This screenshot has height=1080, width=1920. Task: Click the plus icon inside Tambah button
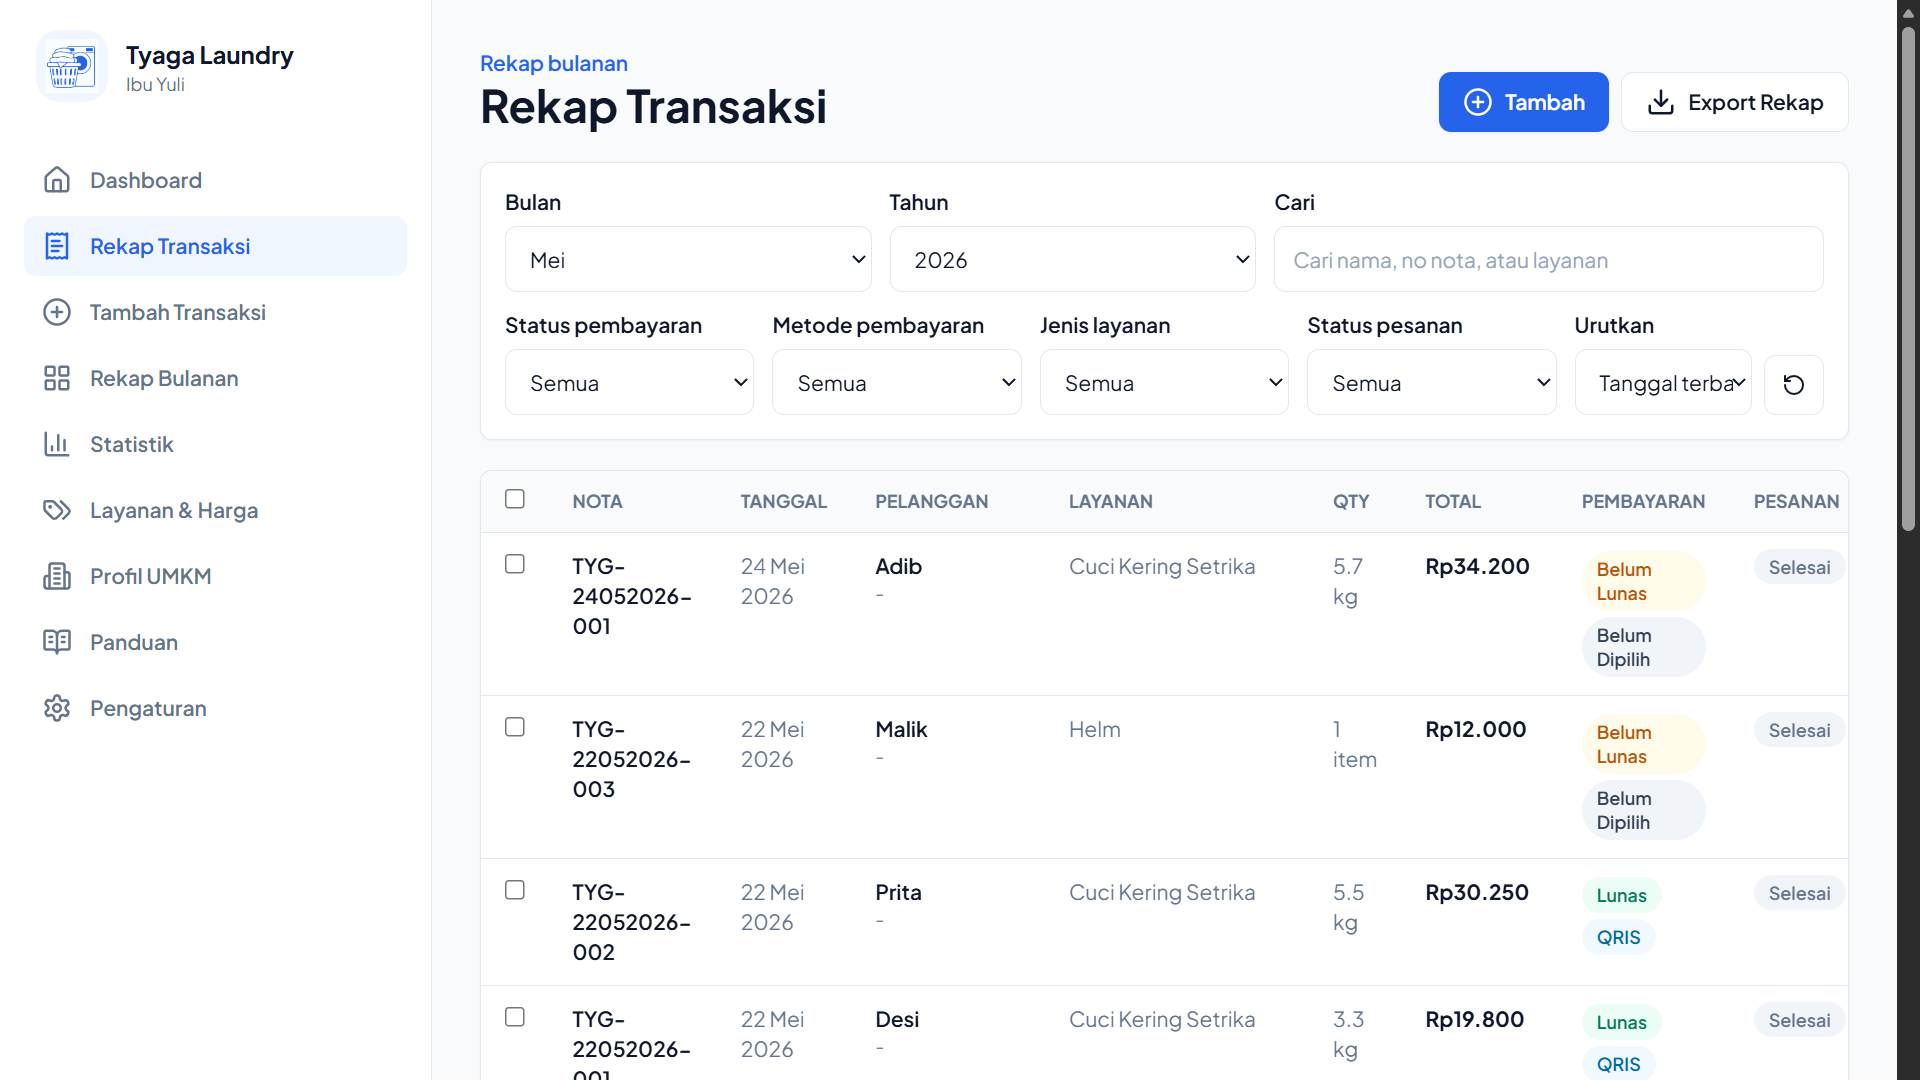coord(1477,102)
